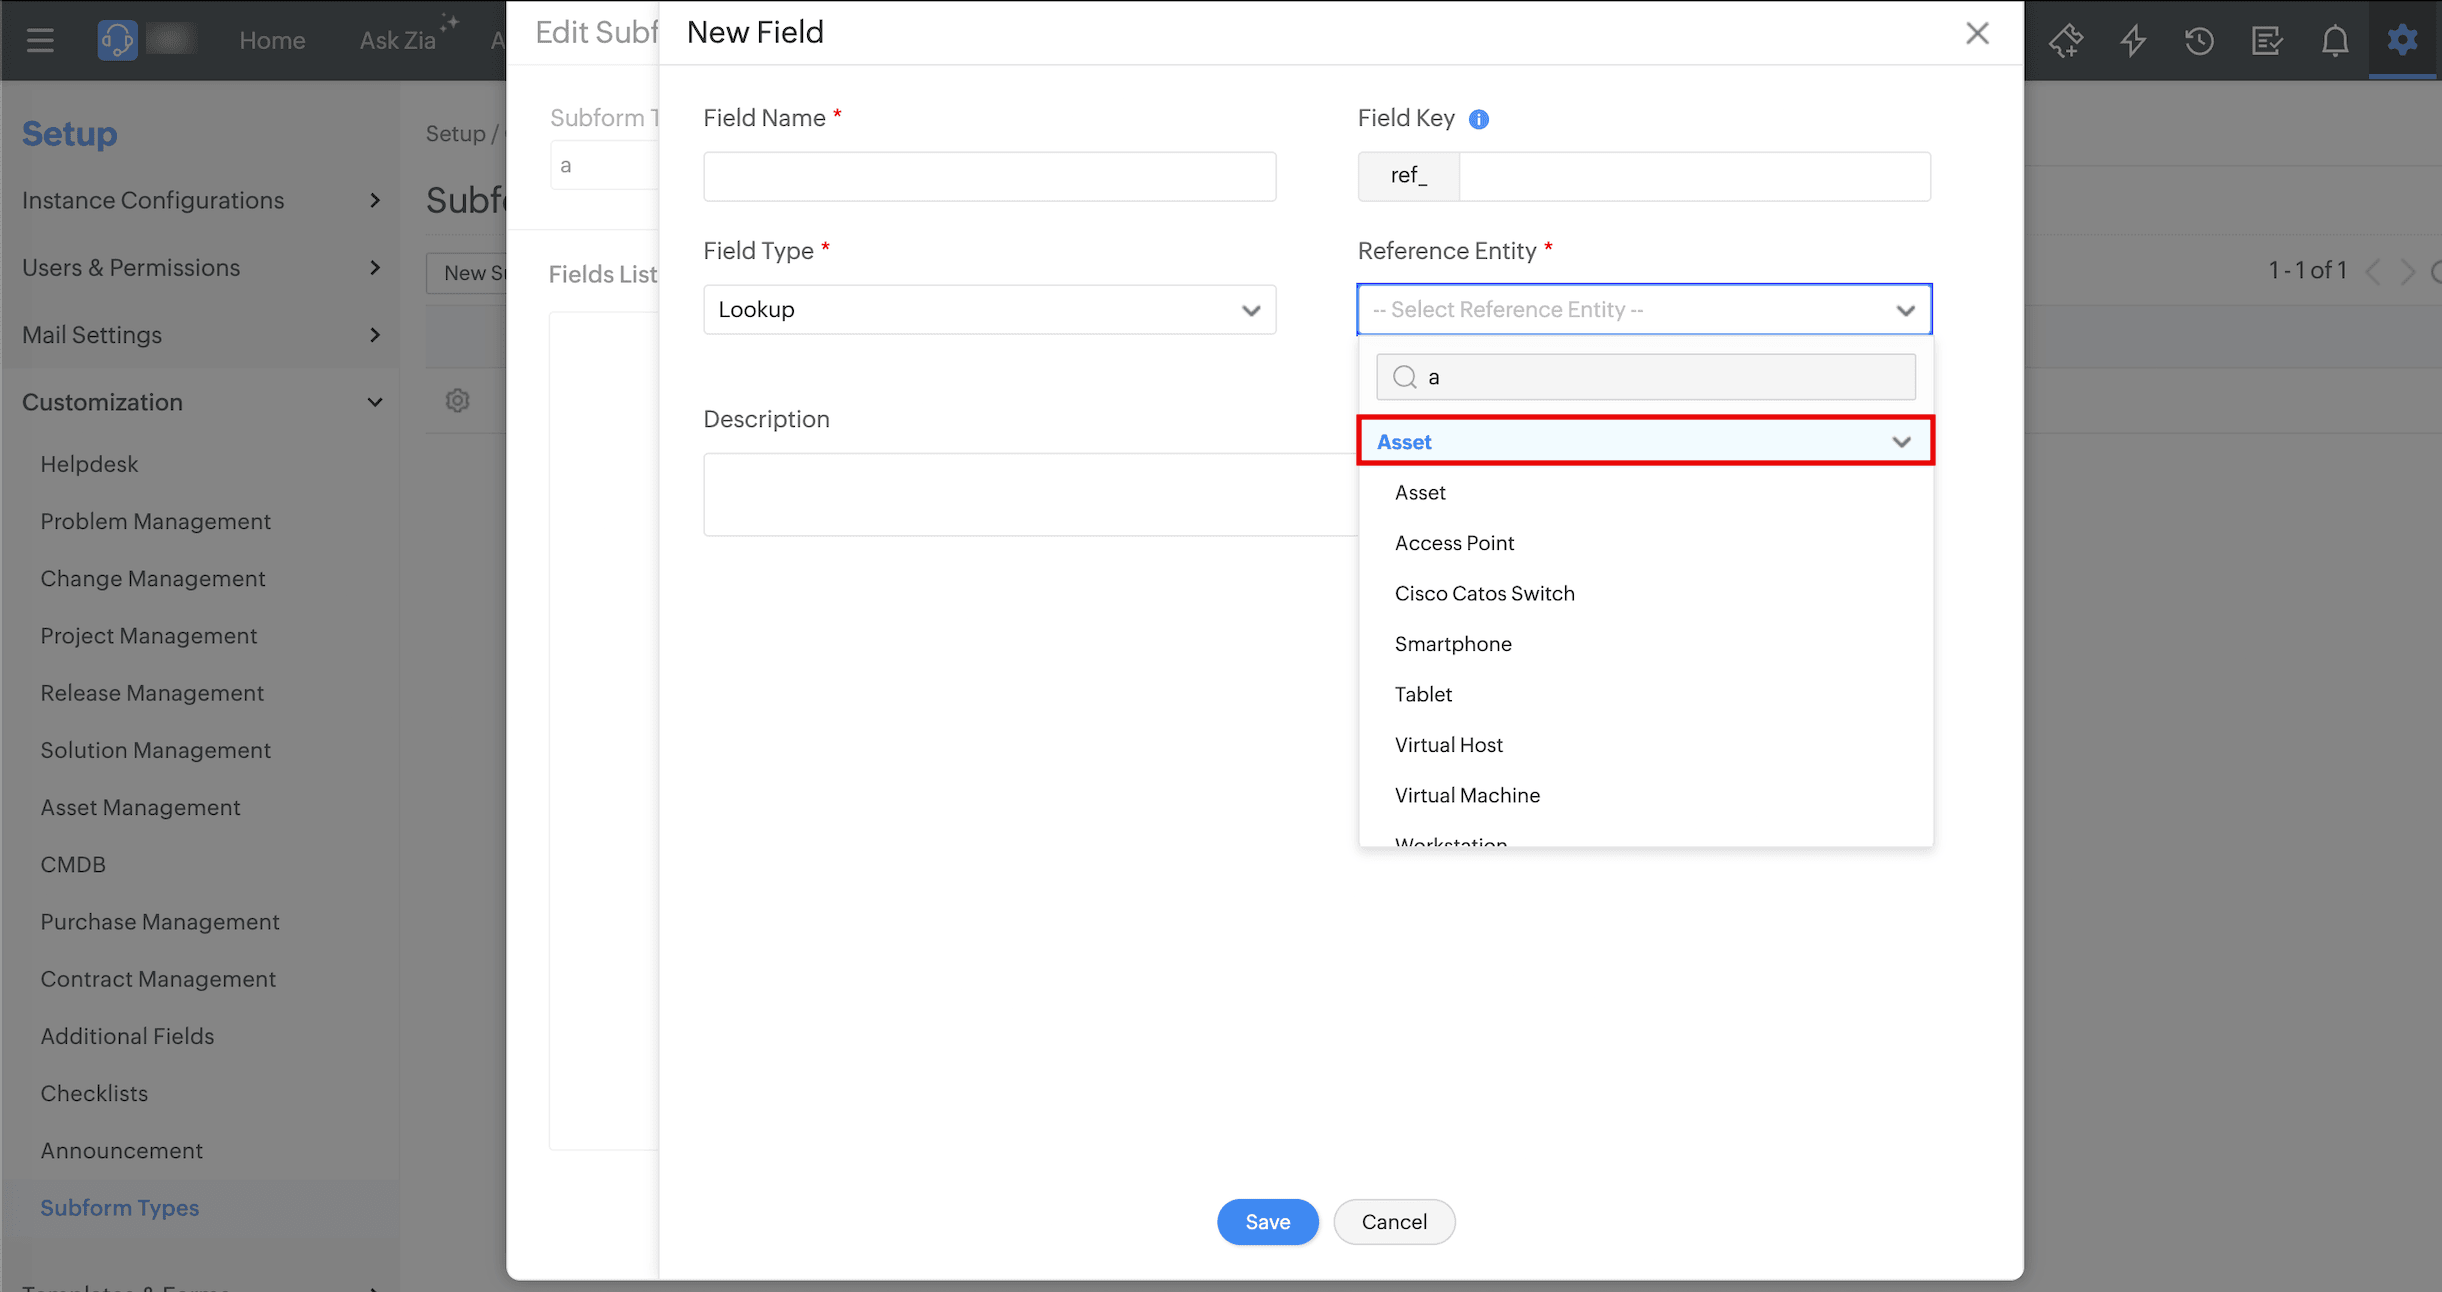This screenshot has width=2442, height=1292.
Task: Close the New Field dialog
Action: coord(1977,34)
